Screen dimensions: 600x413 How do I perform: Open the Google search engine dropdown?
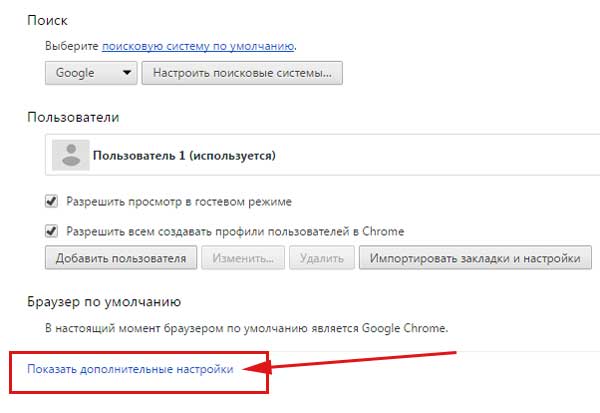(x=91, y=73)
